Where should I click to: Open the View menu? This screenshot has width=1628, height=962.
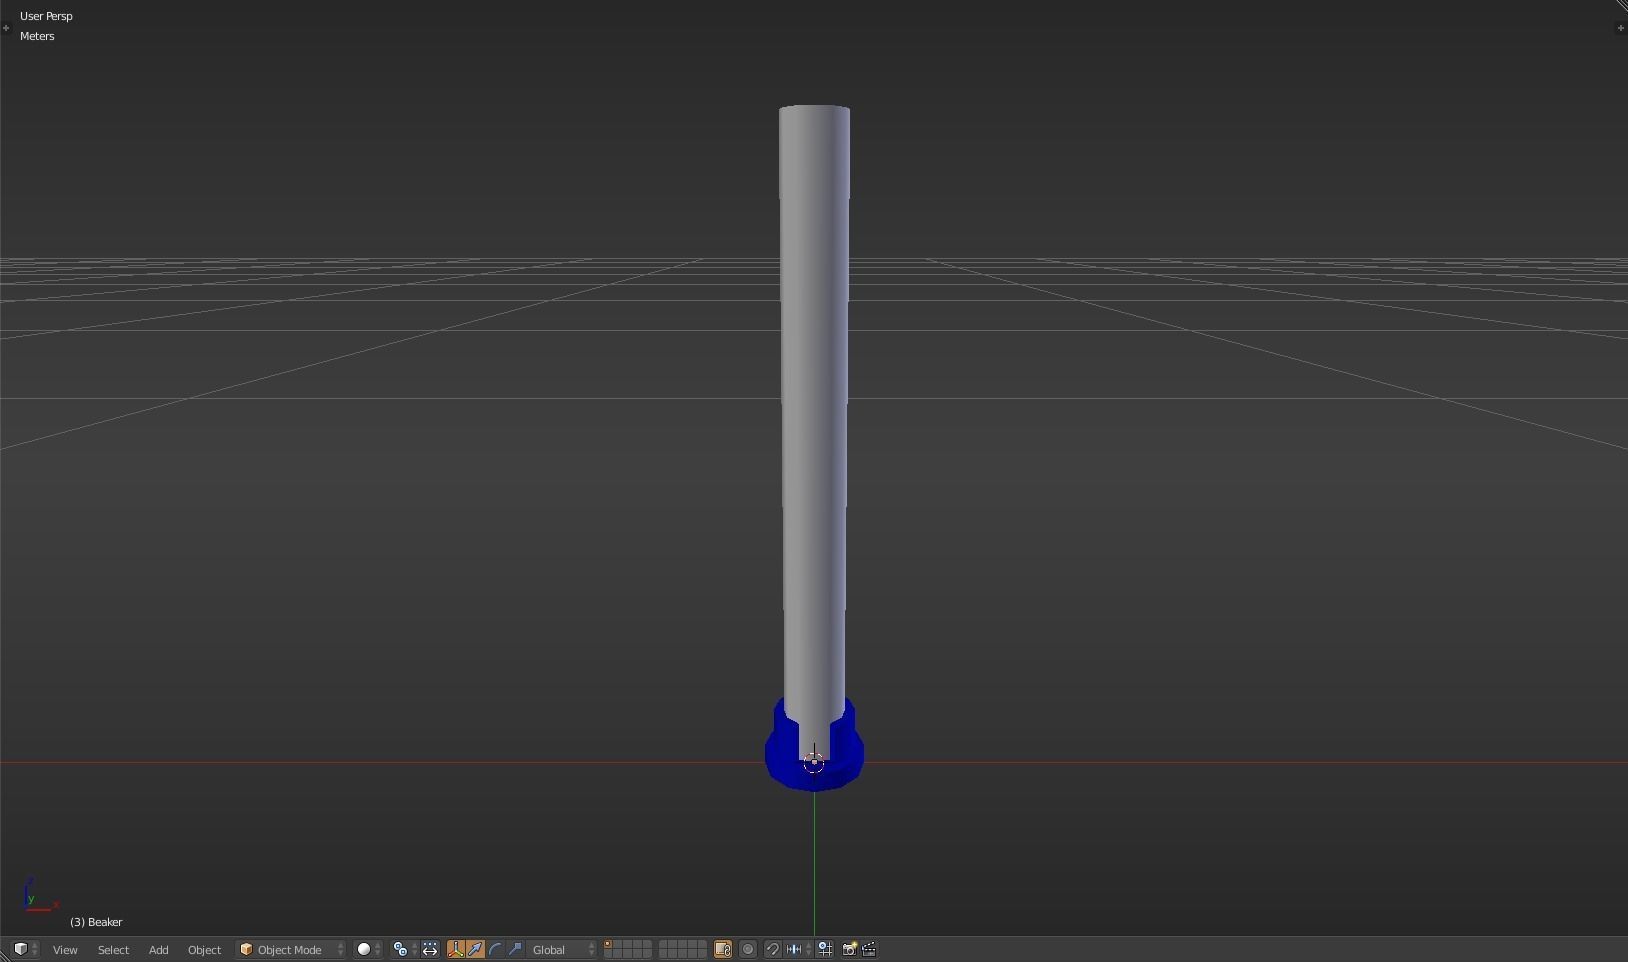(x=65, y=949)
